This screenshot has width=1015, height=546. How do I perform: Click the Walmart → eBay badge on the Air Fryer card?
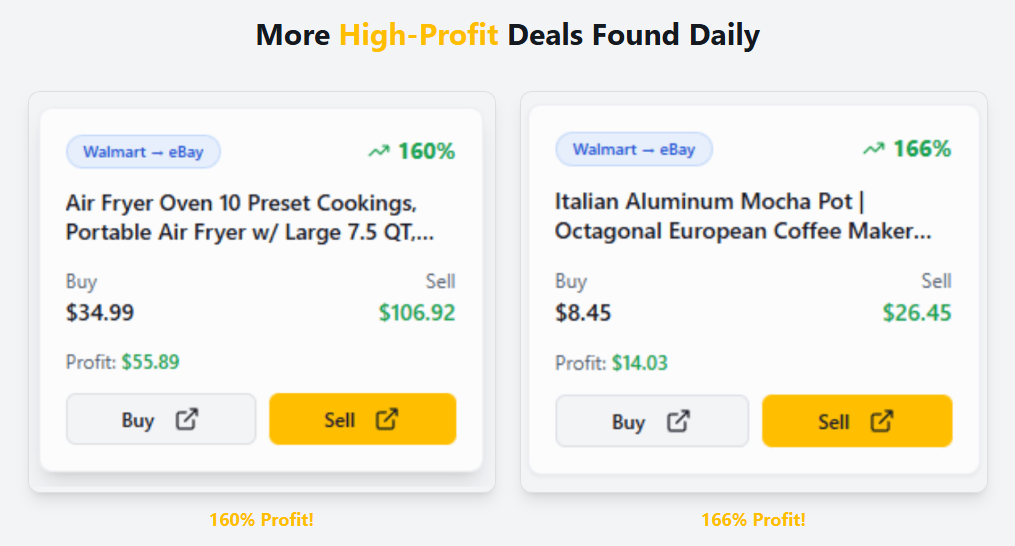coord(143,152)
